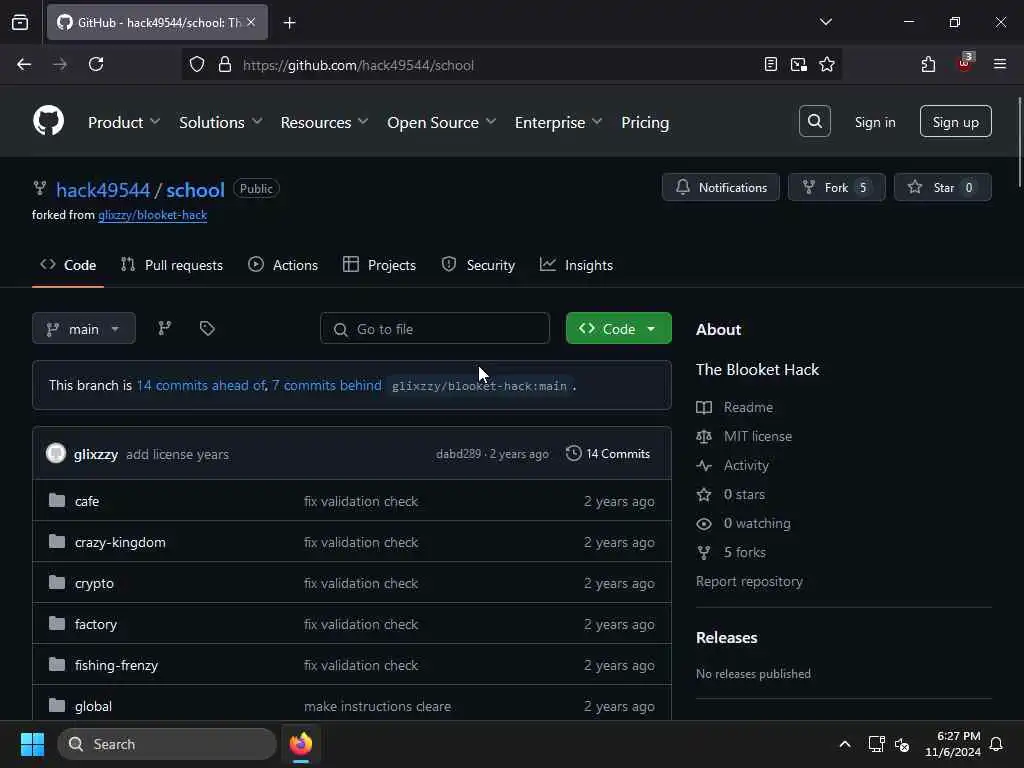The height and width of the screenshot is (768, 1024).
Task: View branches via the branch icon
Action: pyautogui.click(x=165, y=328)
